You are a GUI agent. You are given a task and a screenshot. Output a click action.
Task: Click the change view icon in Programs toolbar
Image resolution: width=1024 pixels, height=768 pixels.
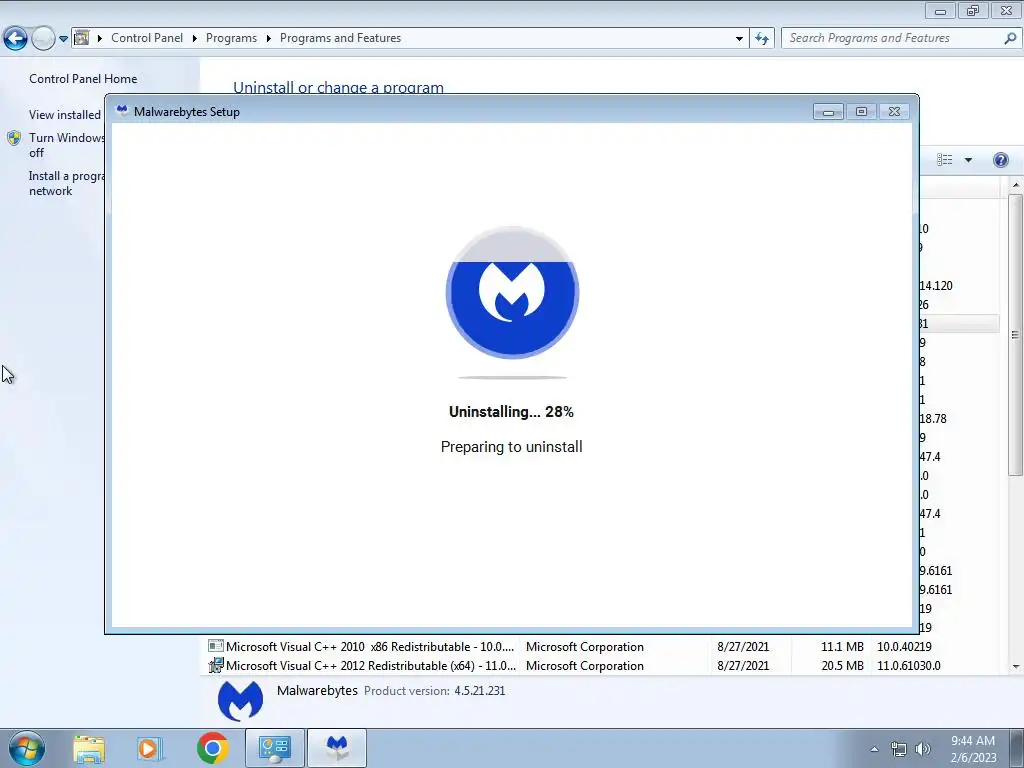point(944,160)
